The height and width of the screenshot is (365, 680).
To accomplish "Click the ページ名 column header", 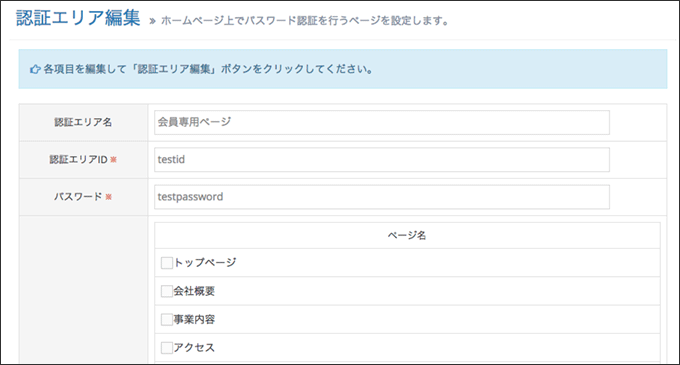I will coord(407,235).
